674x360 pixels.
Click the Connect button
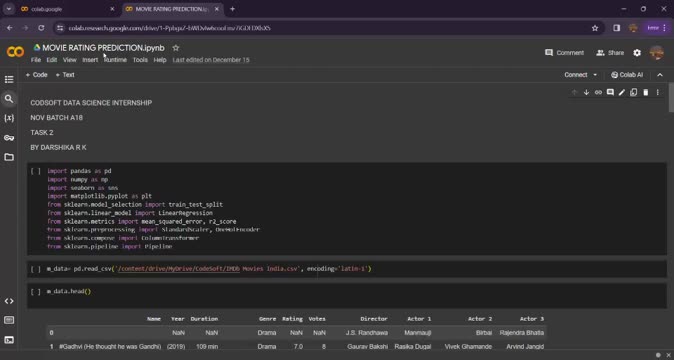click(576, 75)
